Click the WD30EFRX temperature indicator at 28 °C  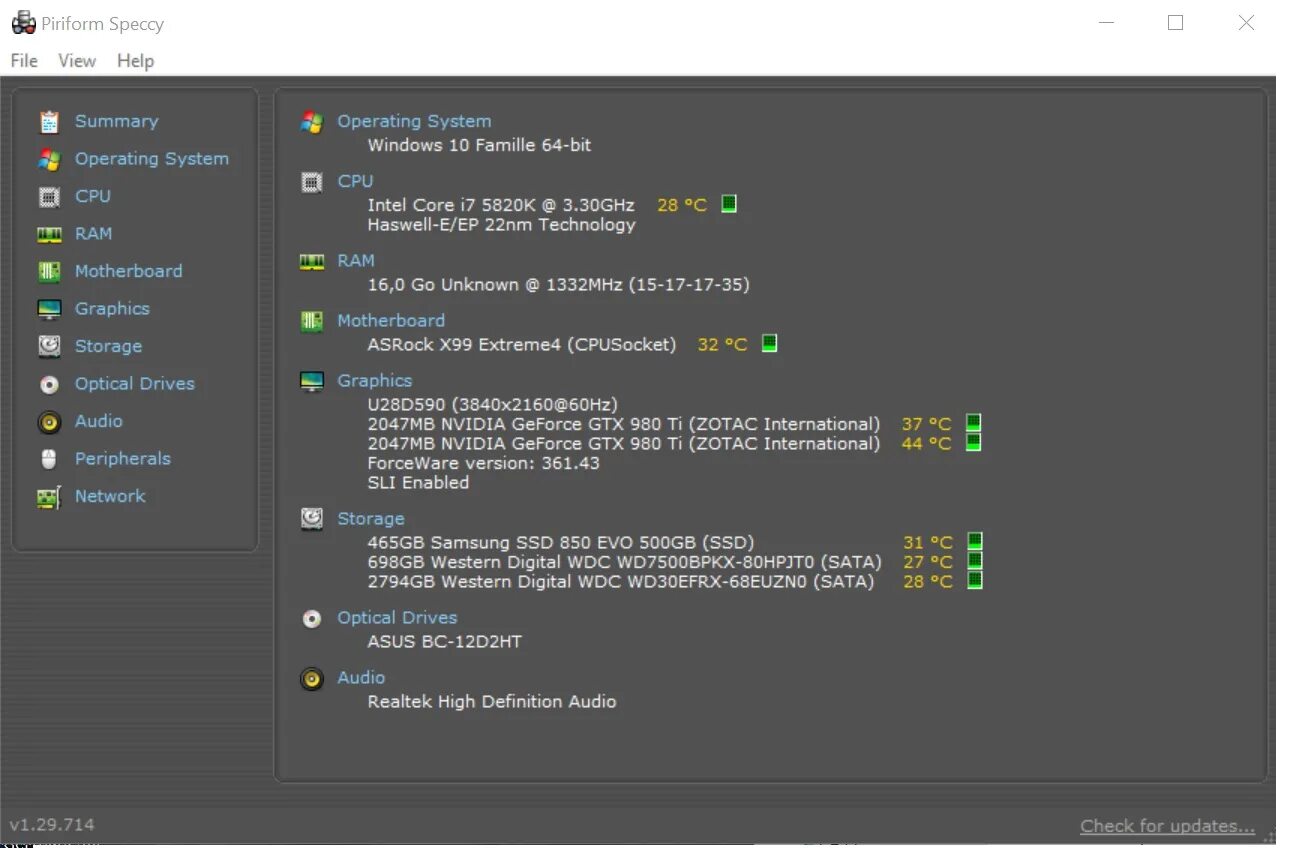coord(975,580)
